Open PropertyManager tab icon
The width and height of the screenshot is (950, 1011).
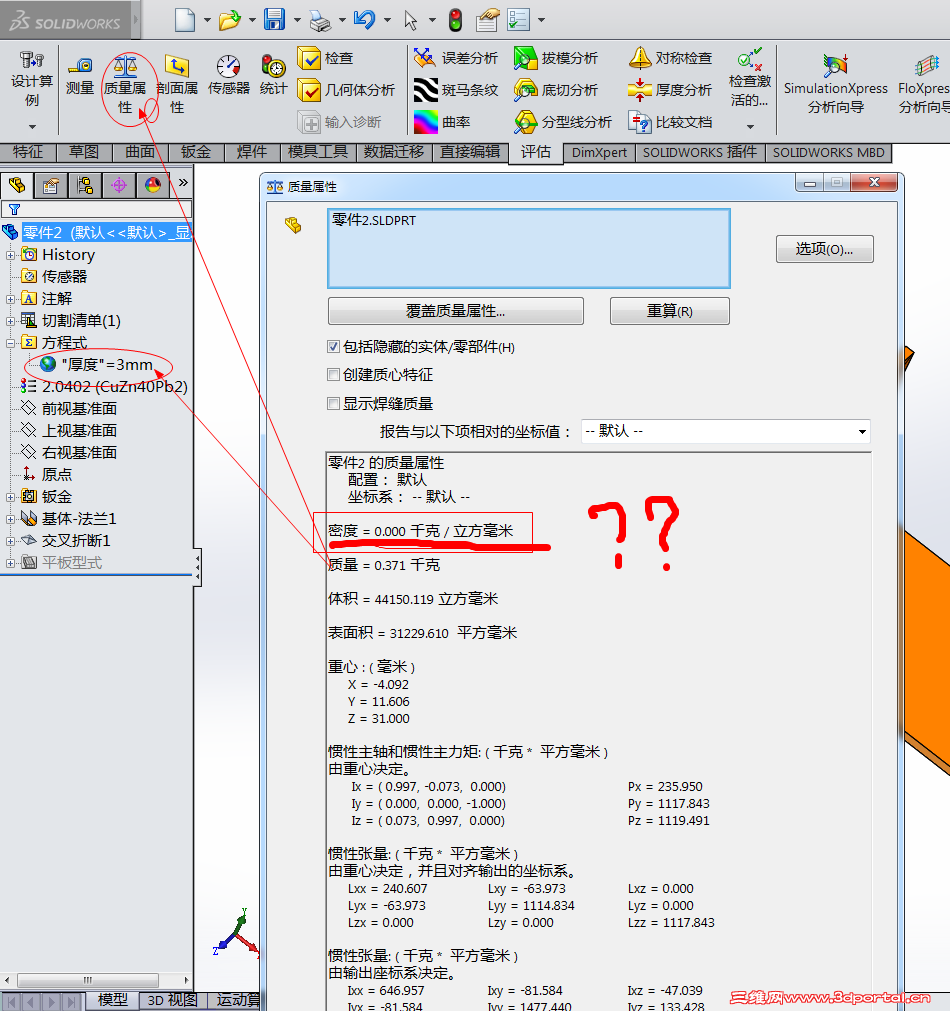pos(51,186)
